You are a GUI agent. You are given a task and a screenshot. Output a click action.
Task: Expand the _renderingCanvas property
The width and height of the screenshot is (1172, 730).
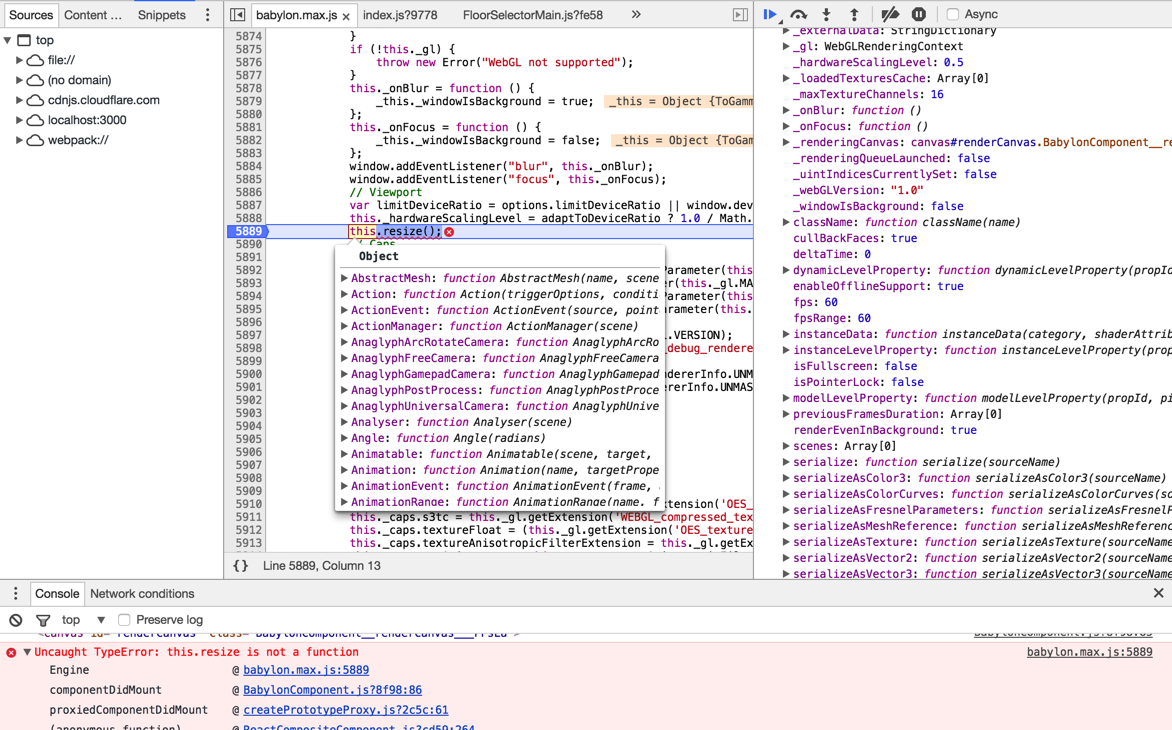[x=786, y=142]
